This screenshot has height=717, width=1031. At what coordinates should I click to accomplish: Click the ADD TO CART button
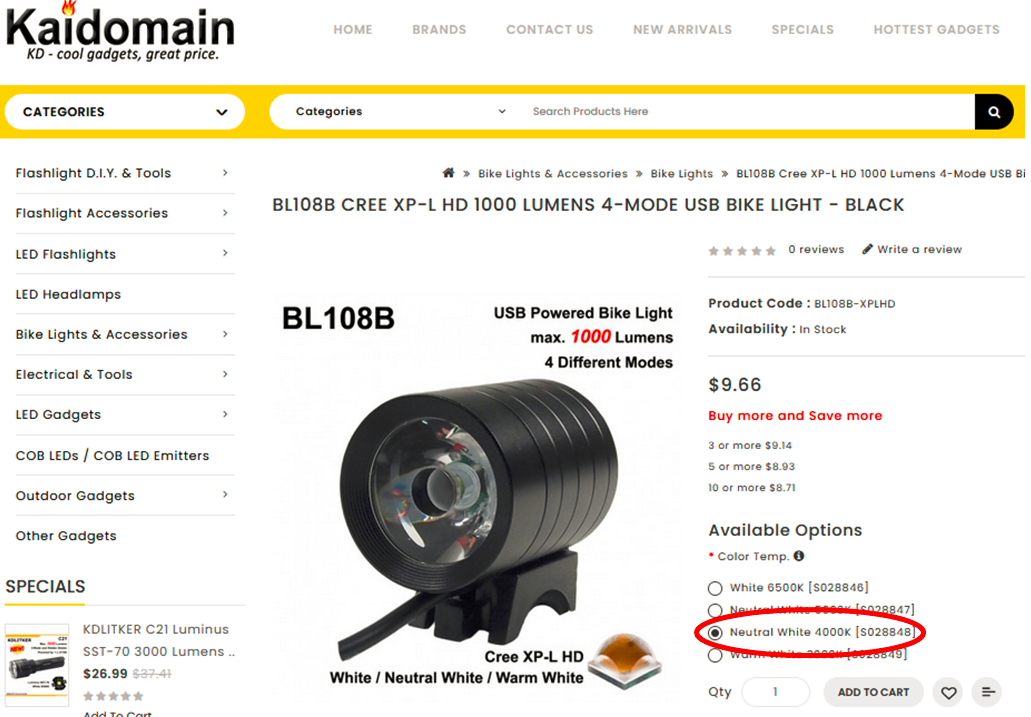pyautogui.click(x=873, y=692)
